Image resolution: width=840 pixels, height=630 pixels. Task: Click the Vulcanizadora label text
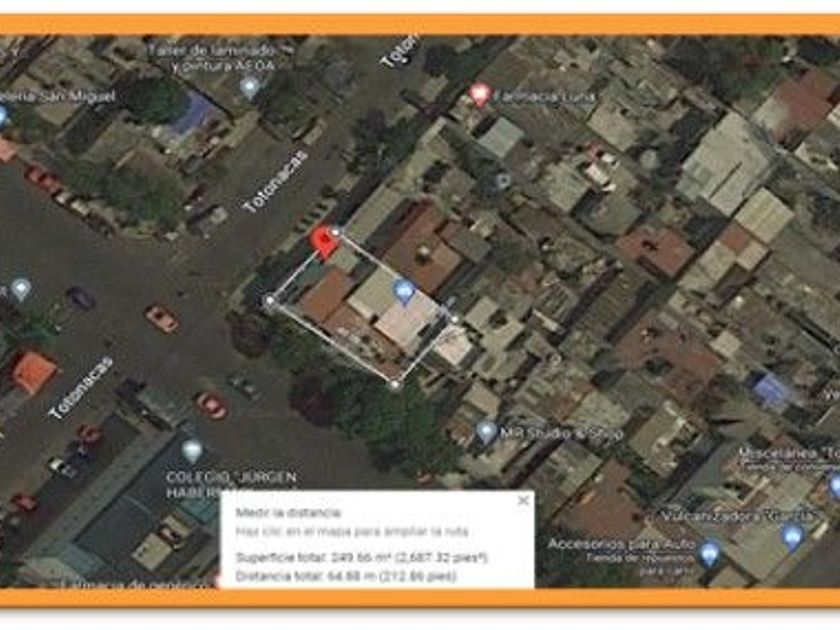pyautogui.click(x=740, y=517)
